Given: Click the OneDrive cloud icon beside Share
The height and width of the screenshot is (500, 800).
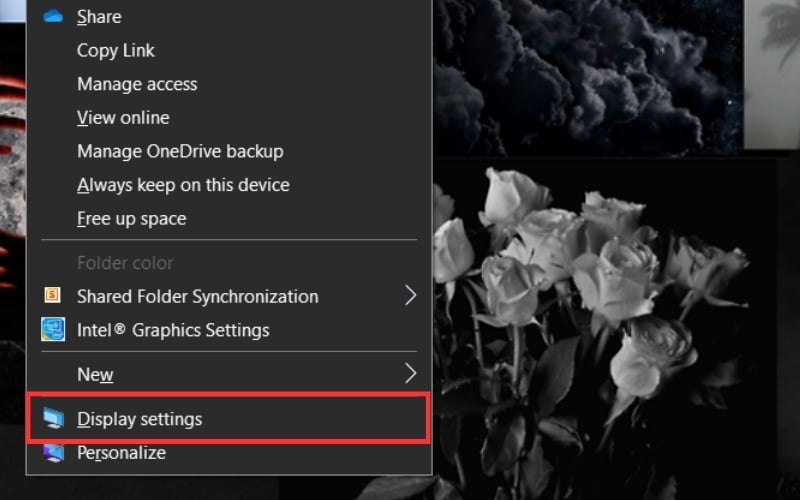Looking at the screenshot, I should tap(53, 16).
